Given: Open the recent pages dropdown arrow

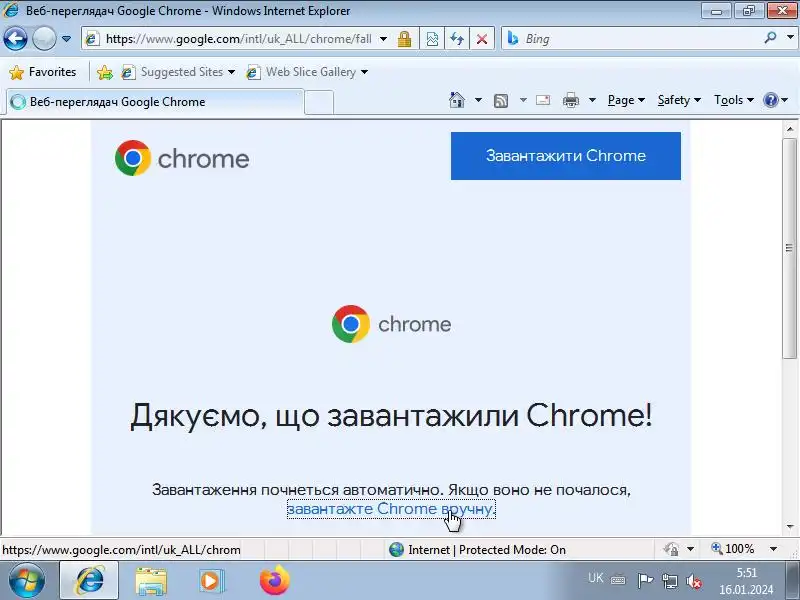Looking at the screenshot, I should point(66,39).
